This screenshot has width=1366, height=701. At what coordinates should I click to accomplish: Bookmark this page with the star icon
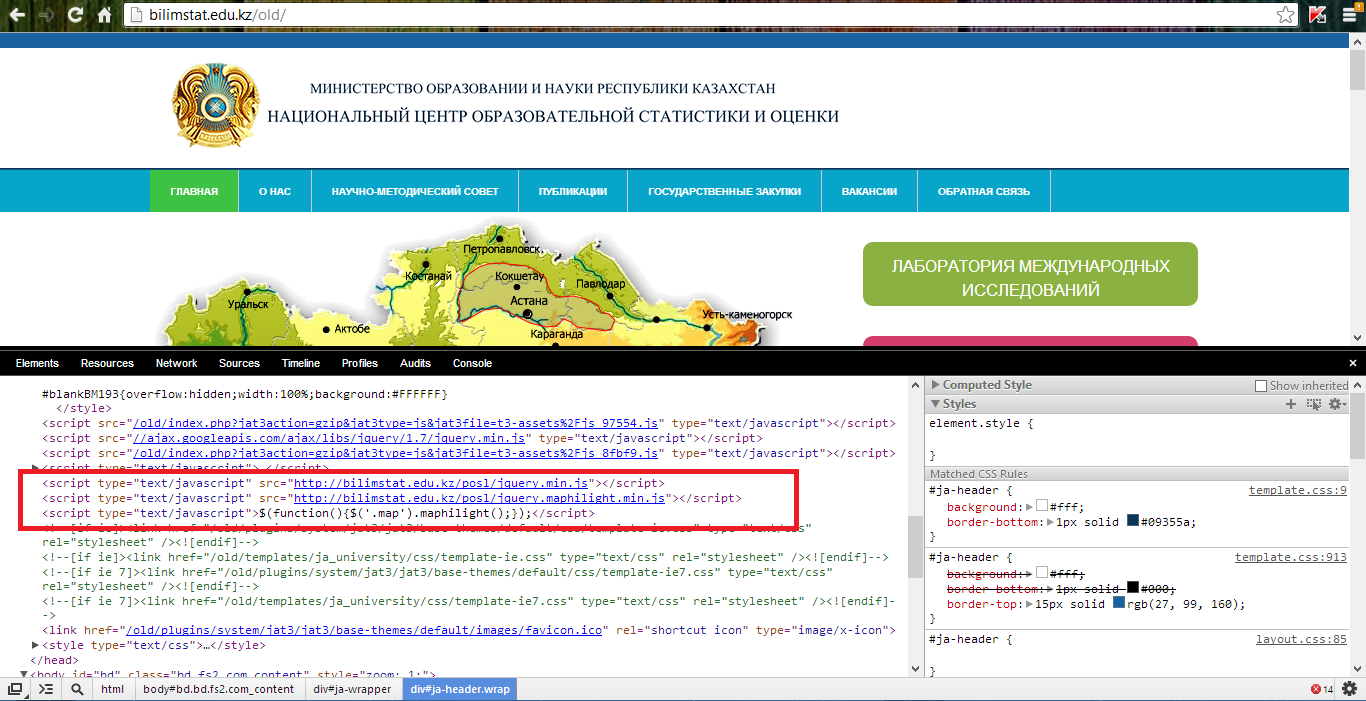(1285, 16)
